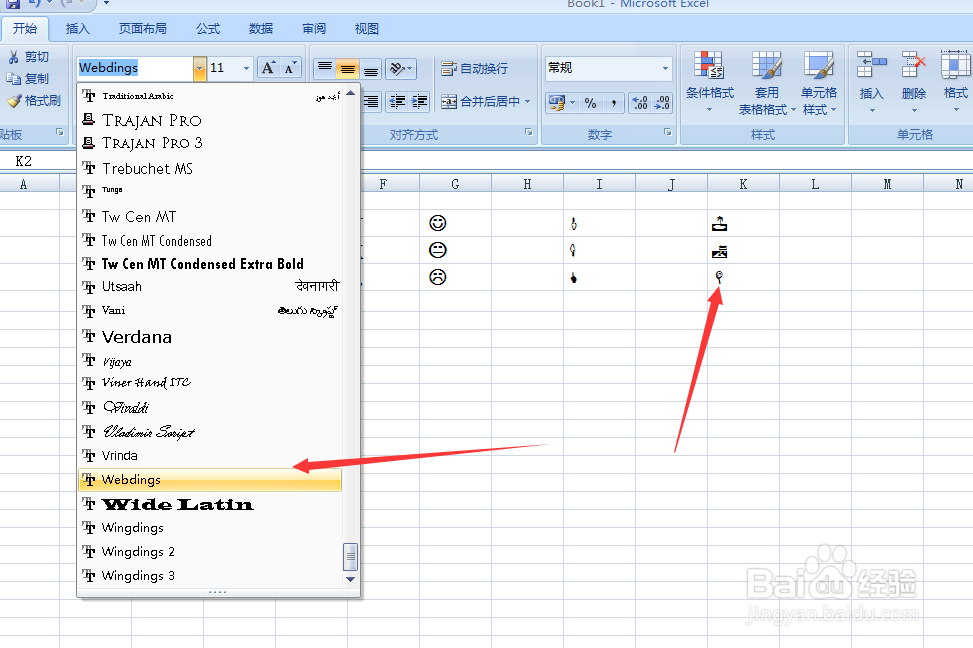
Task: Switch to the Home (开始) tab
Action: (x=25, y=29)
